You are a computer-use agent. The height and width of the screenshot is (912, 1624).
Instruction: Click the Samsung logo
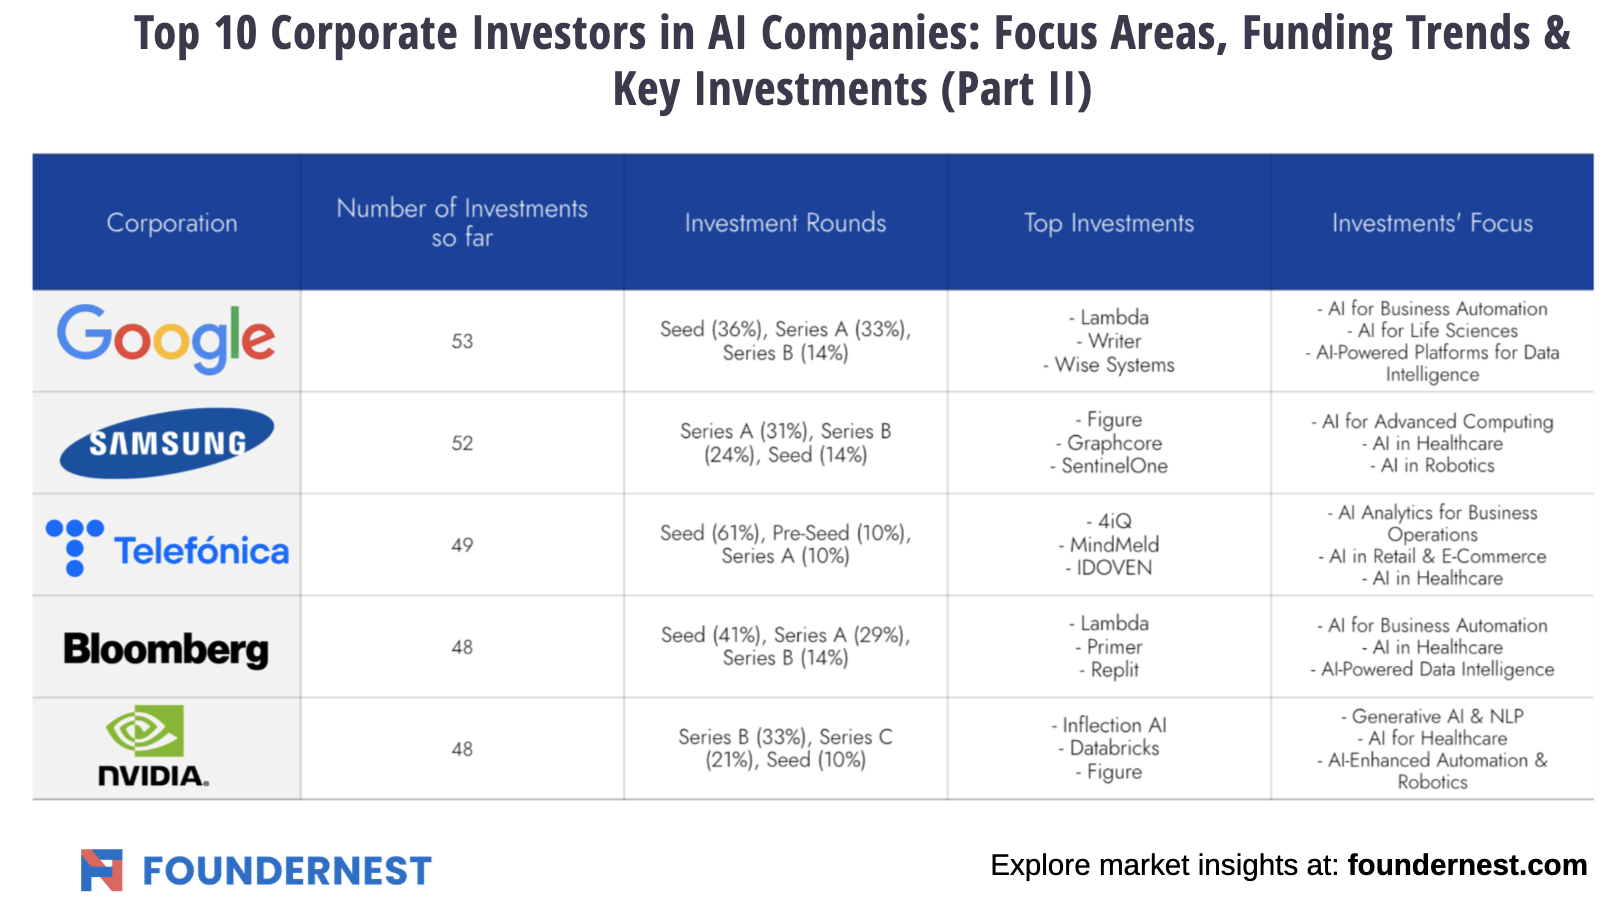click(167, 443)
